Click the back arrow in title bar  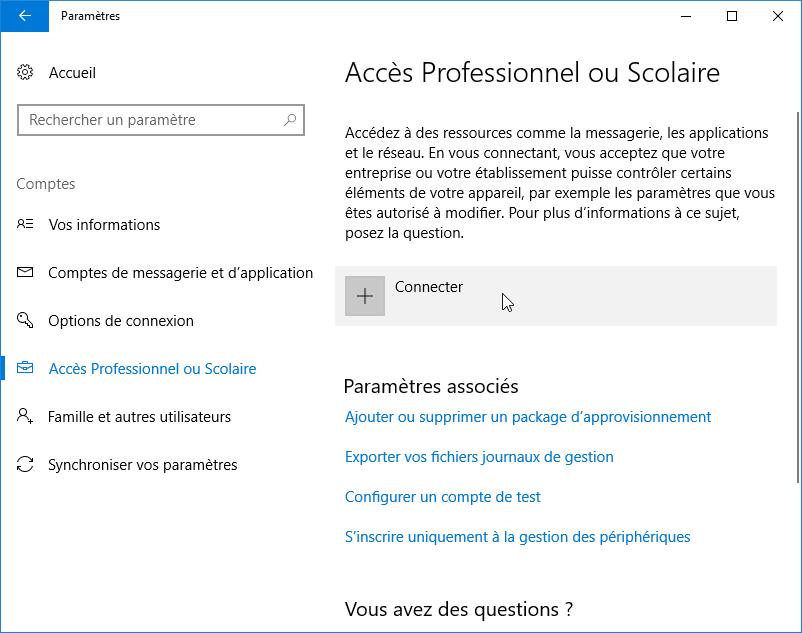pos(25,16)
